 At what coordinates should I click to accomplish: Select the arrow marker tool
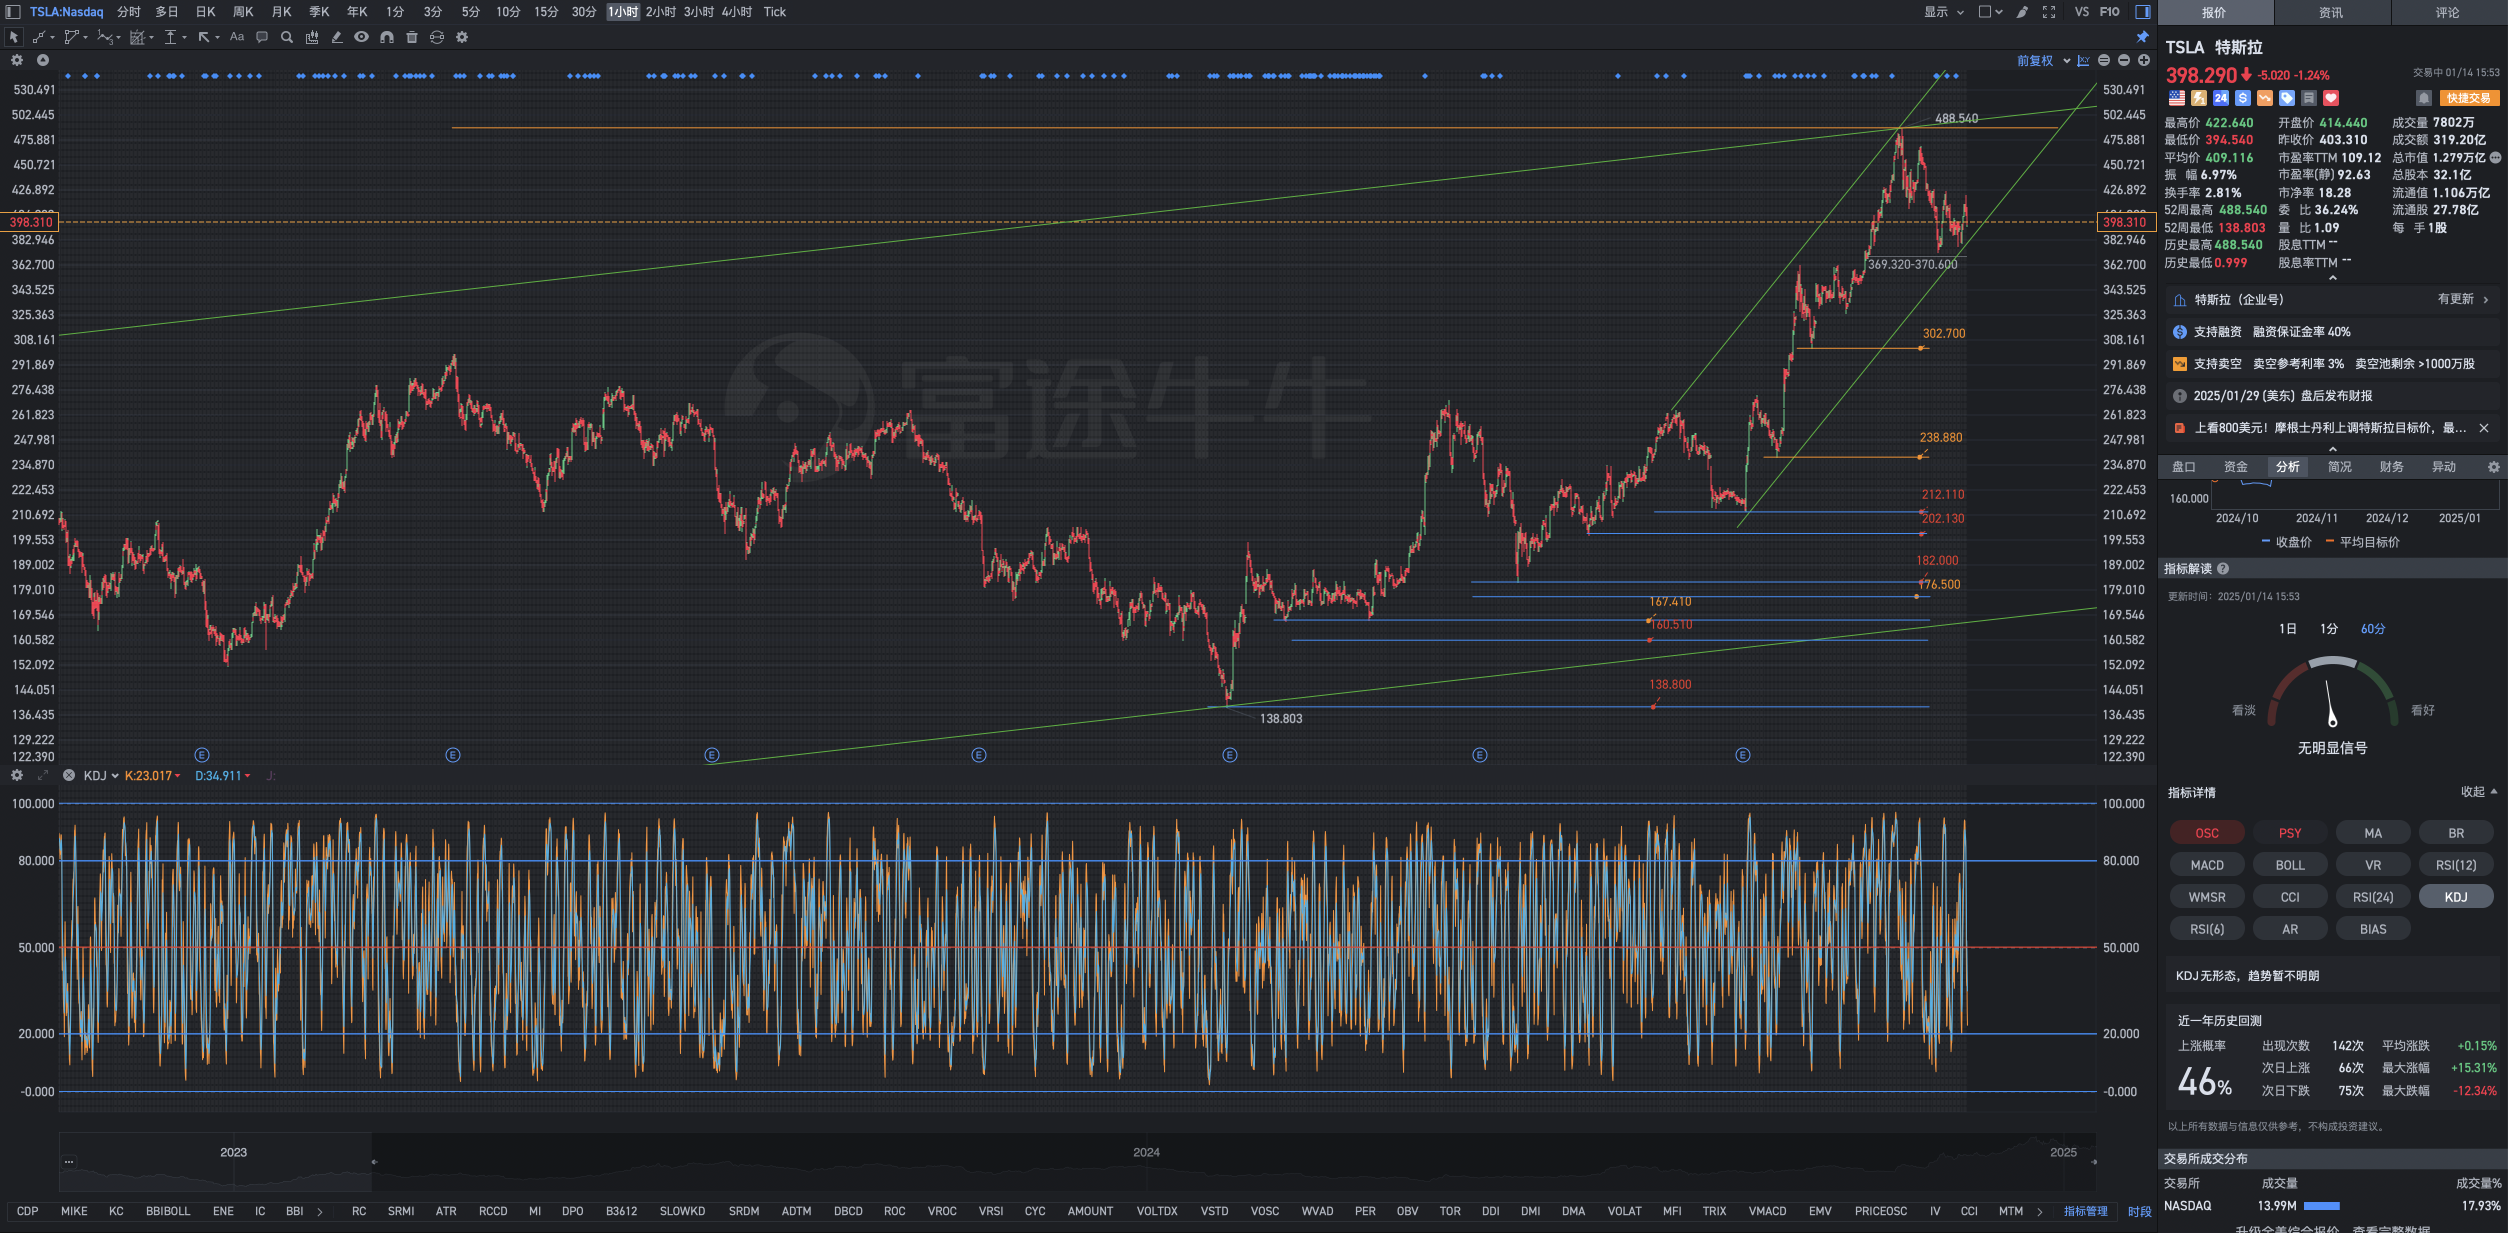[x=204, y=37]
